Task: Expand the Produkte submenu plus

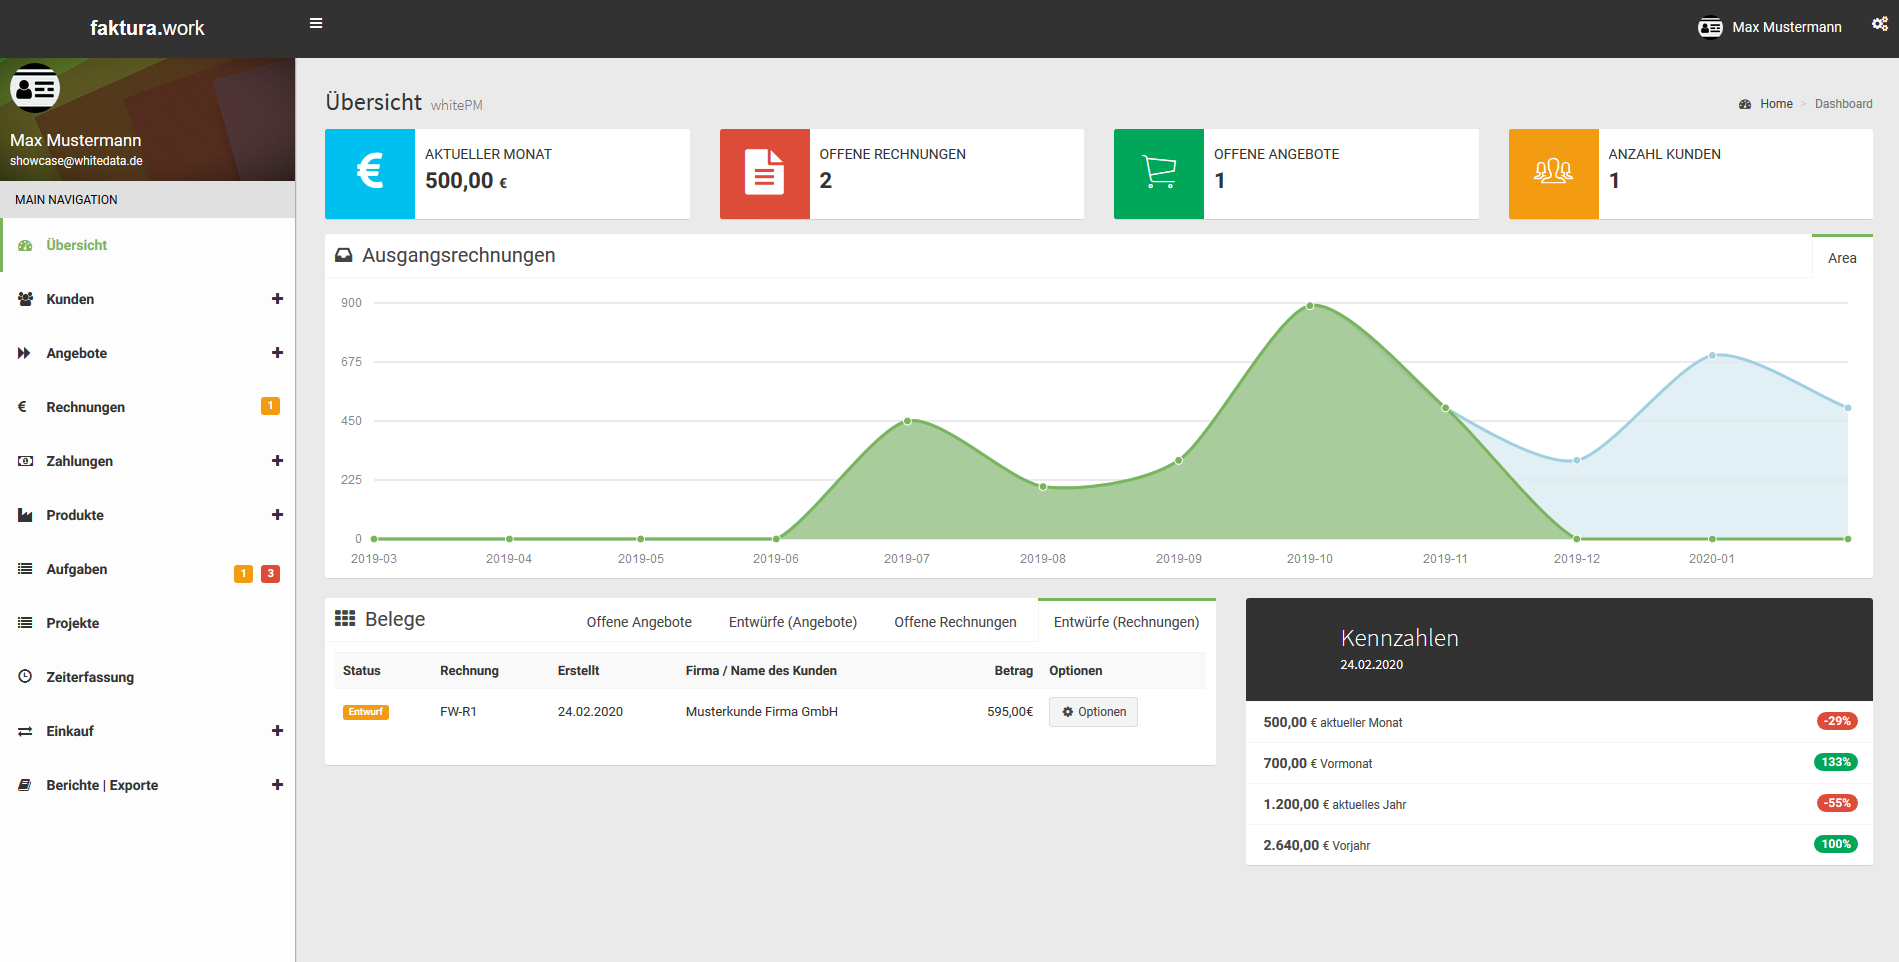Action: tap(277, 515)
